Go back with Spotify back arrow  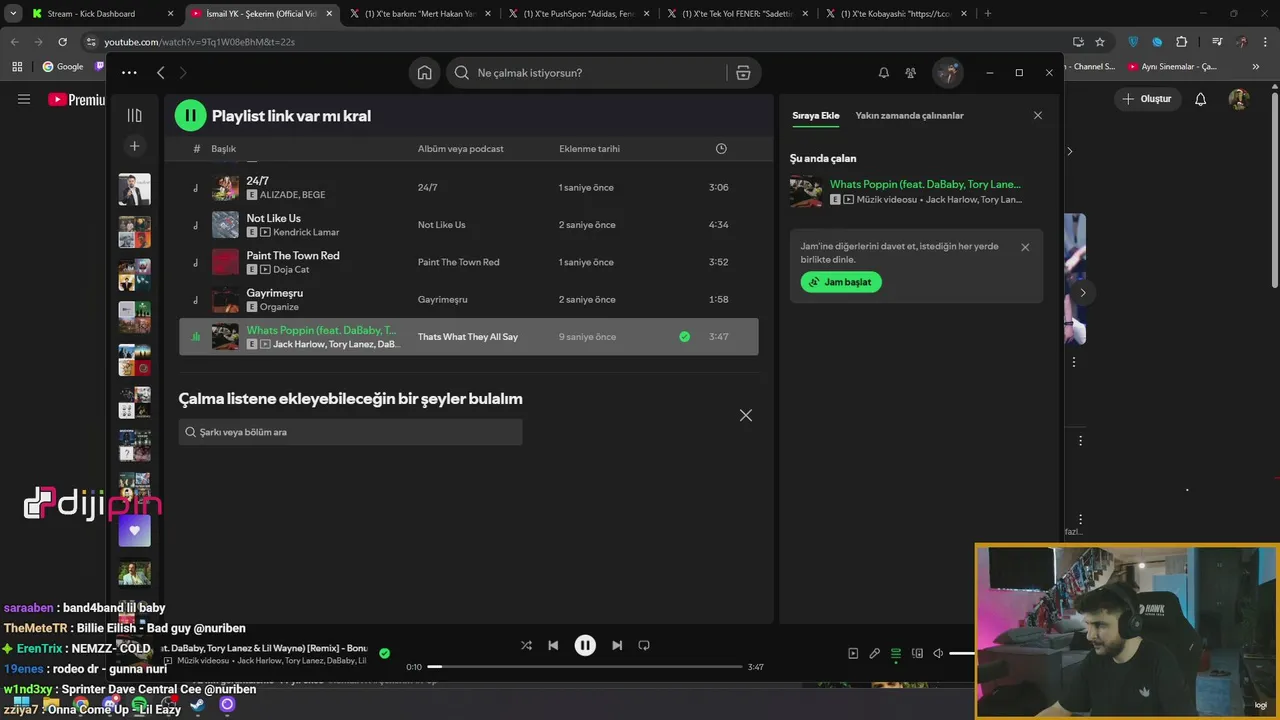pyautogui.click(x=160, y=73)
